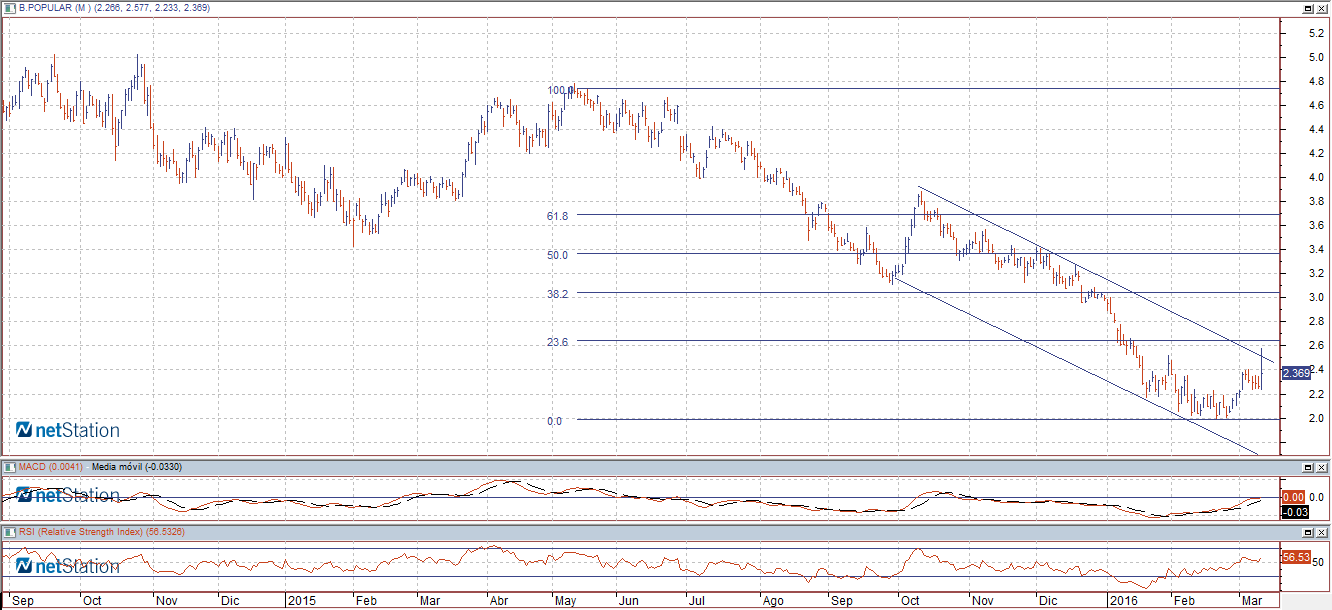Select the 50.0 Fibonacci retracement level label
The width and height of the screenshot is (1332, 610).
pyautogui.click(x=557, y=255)
